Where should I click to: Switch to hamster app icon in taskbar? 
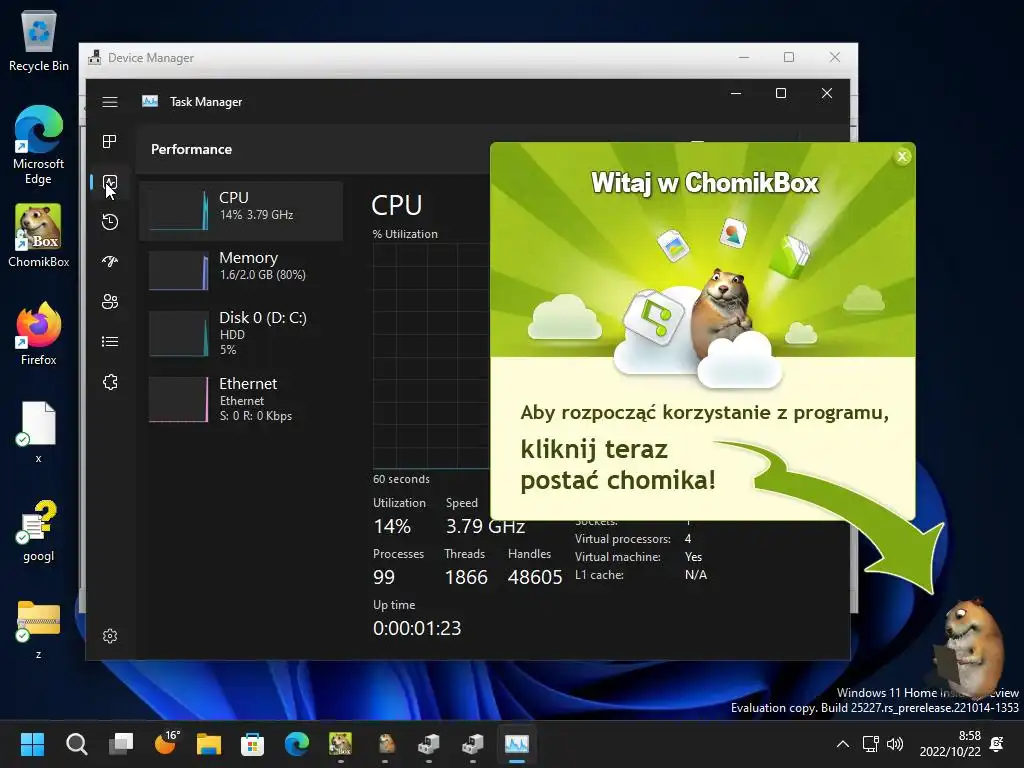[385, 744]
